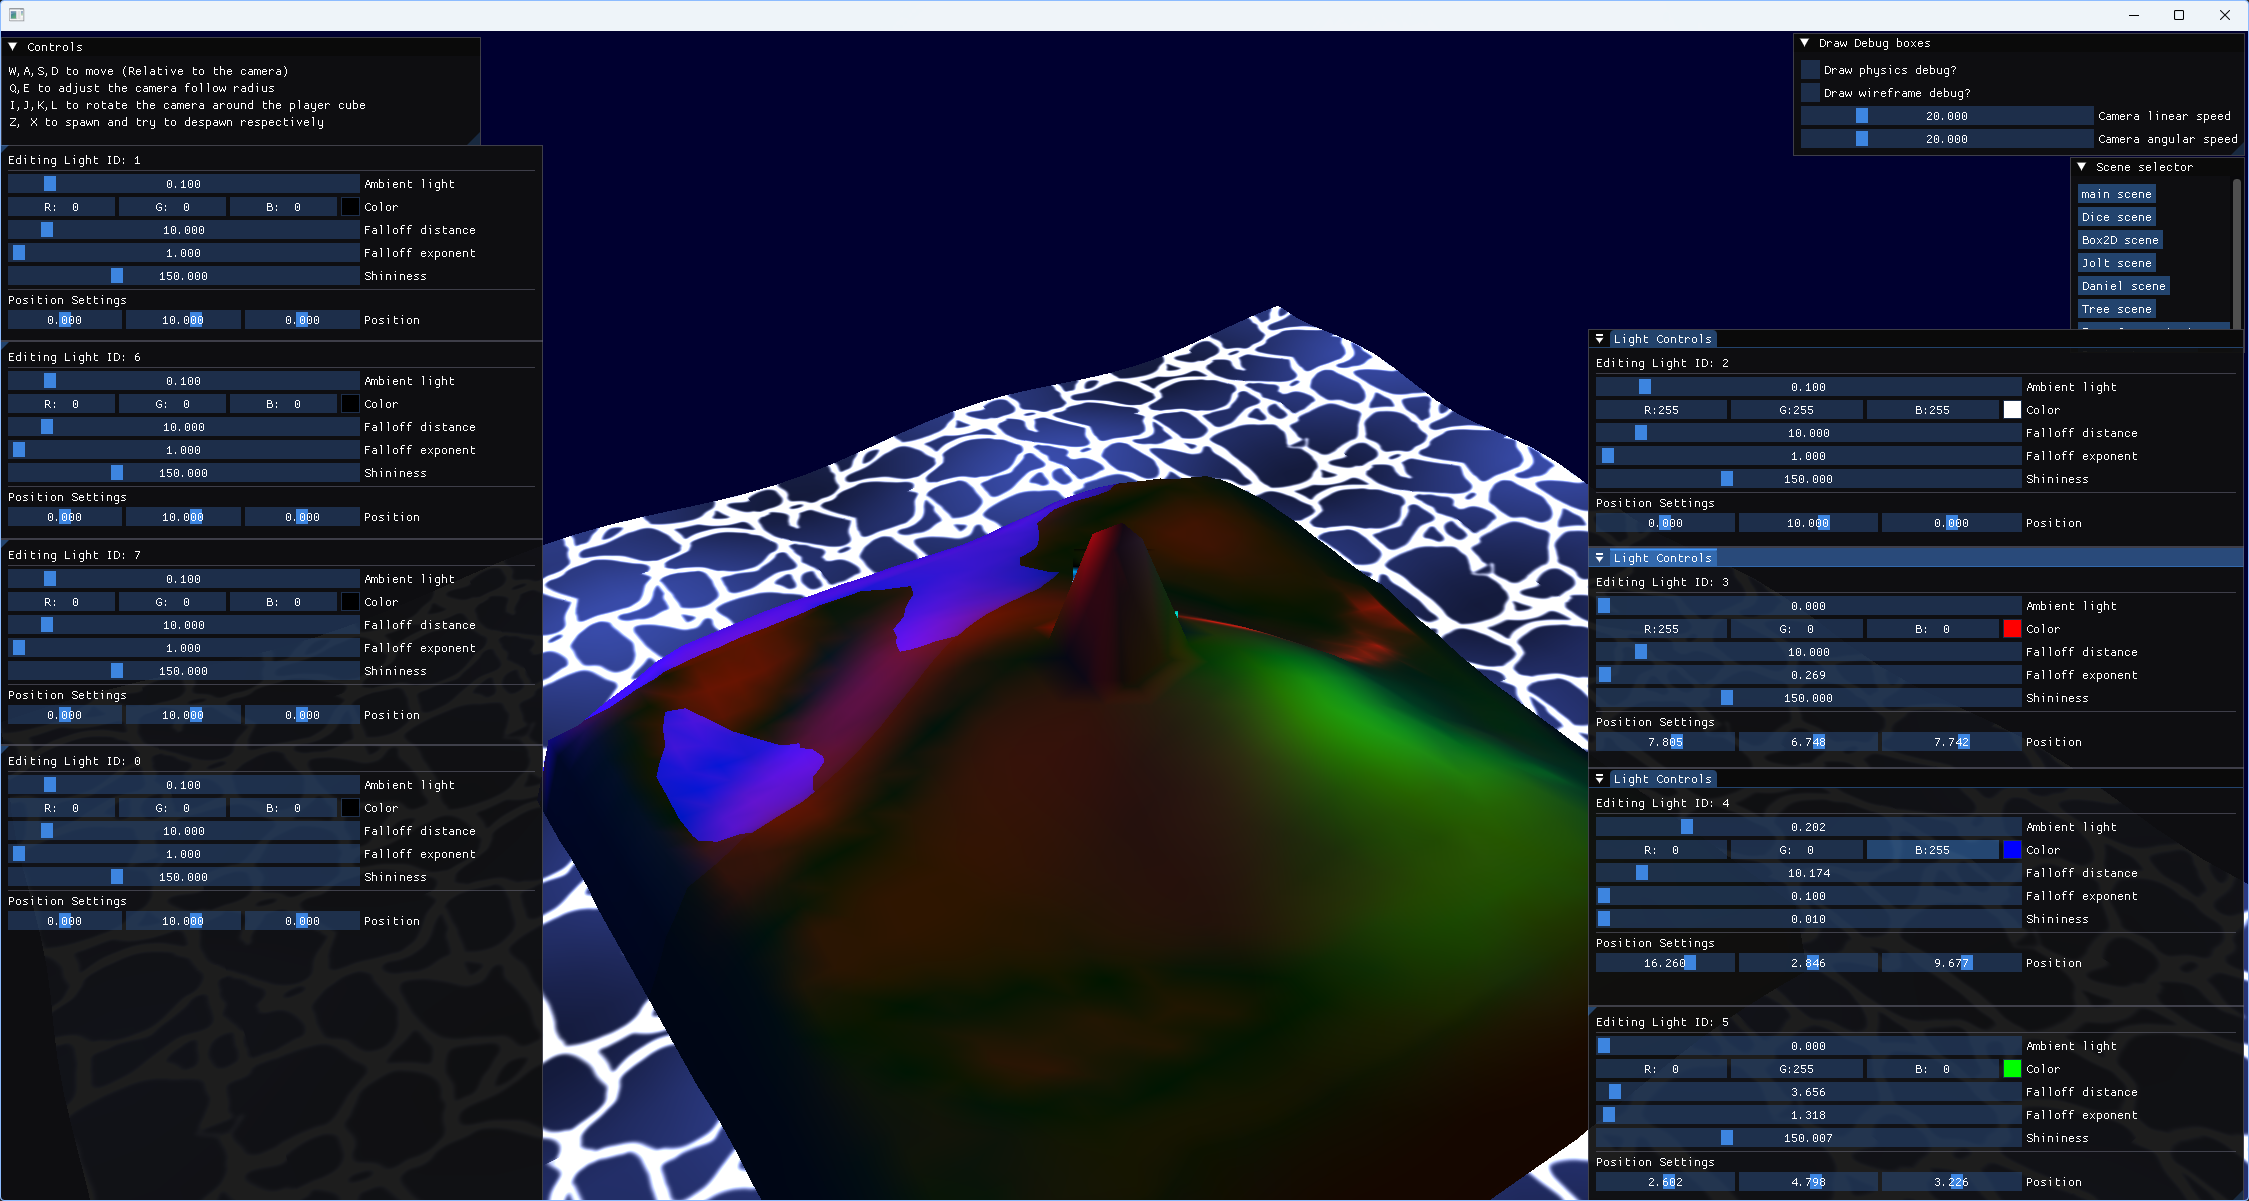Image resolution: width=2249 pixels, height=1201 pixels.
Task: Click the Light Controls title above Light 2
Action: coord(1662,339)
